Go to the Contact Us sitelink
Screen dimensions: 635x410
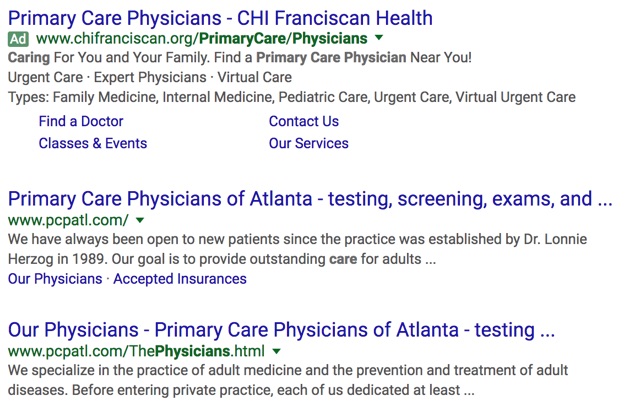click(x=303, y=121)
